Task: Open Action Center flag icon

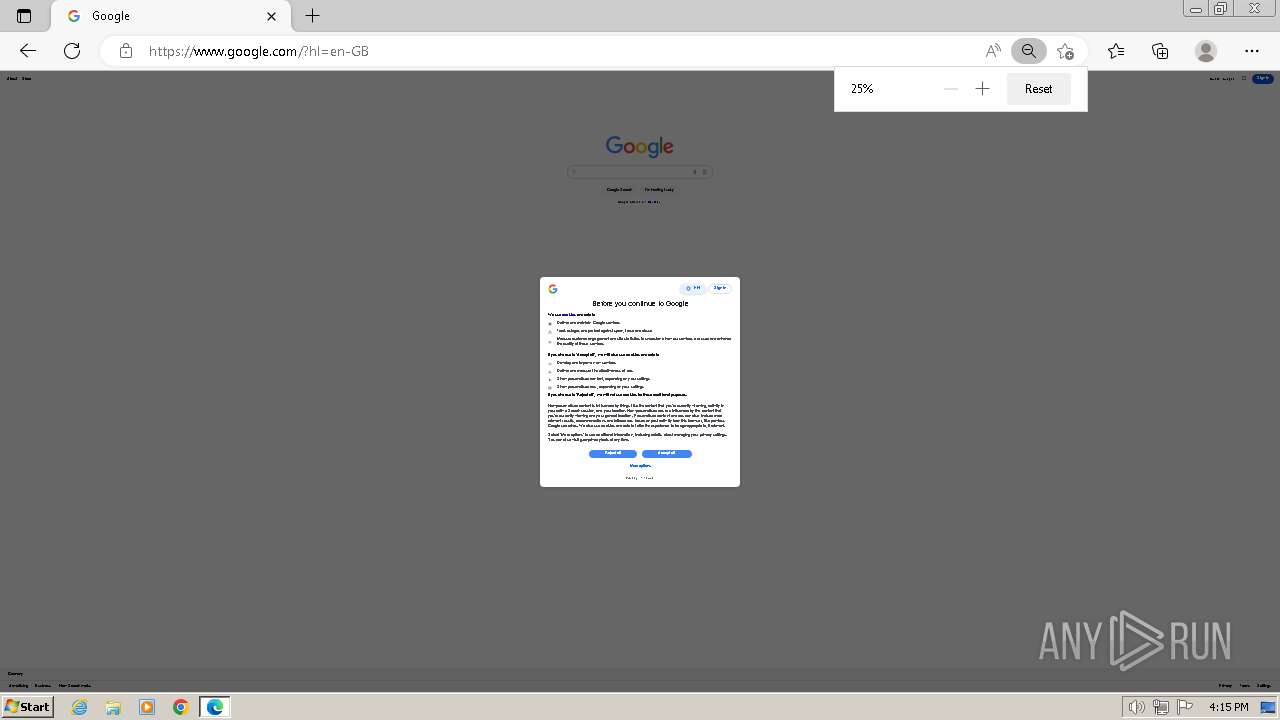Action: tap(1185, 707)
